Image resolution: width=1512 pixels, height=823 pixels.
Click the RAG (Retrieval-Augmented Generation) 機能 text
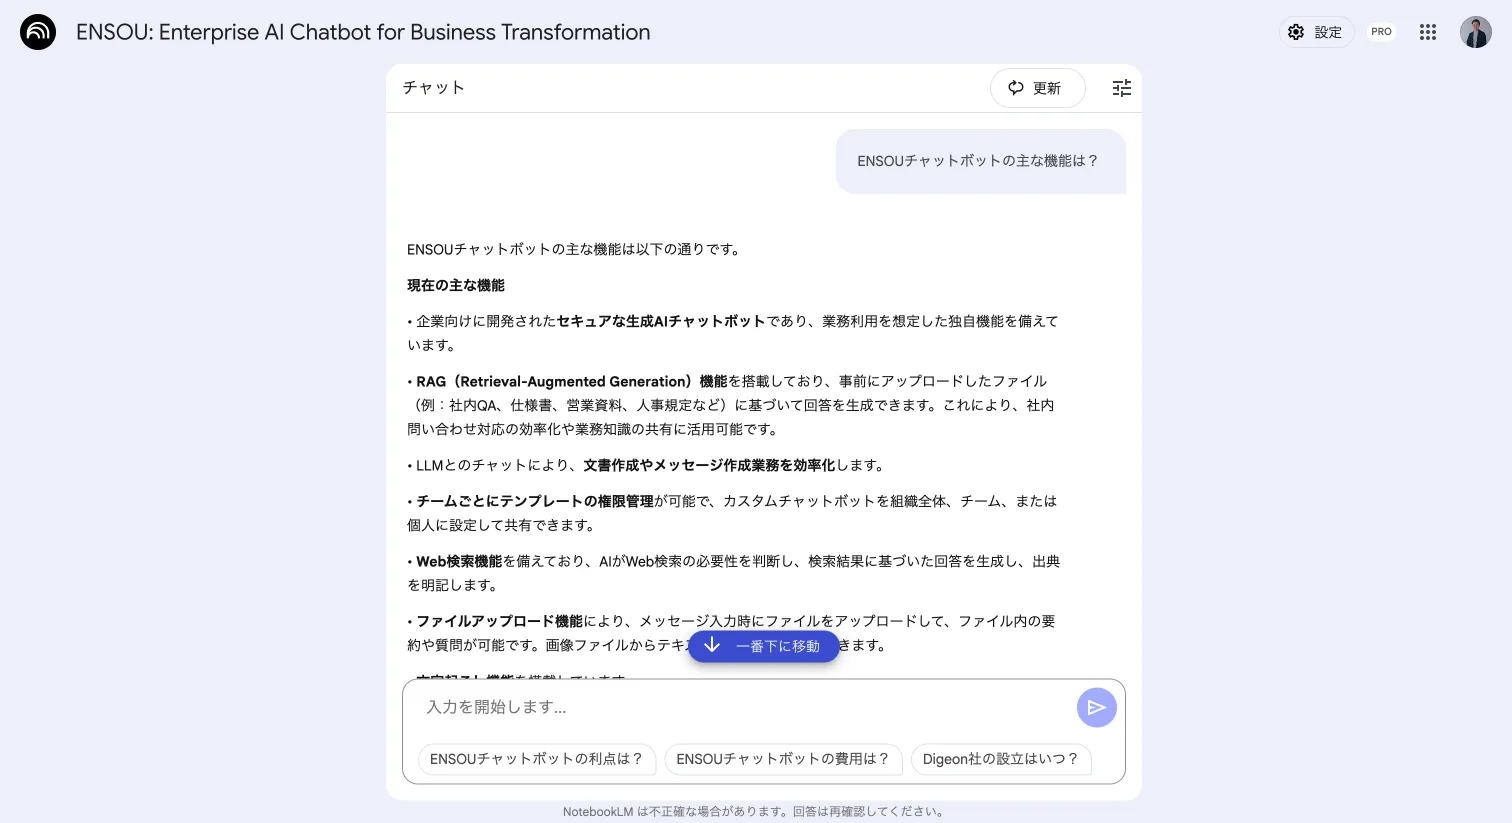[572, 381]
